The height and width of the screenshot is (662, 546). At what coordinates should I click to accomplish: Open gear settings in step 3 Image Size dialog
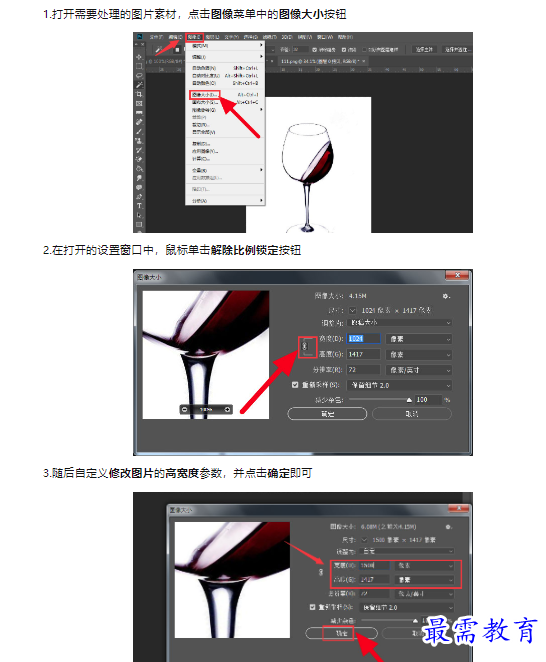[448, 527]
